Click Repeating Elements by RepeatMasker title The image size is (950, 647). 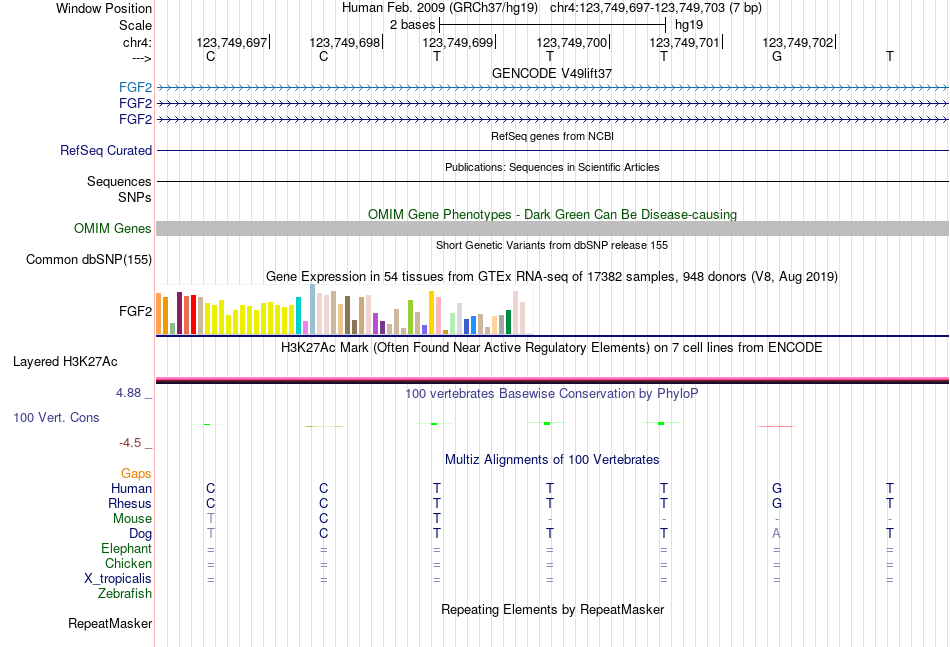[552, 609]
